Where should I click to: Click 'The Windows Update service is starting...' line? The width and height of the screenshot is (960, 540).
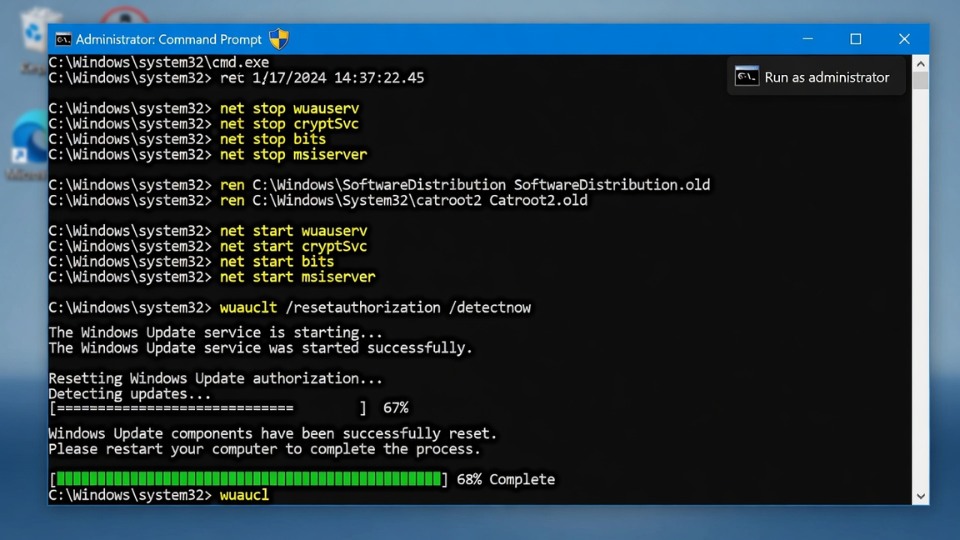point(216,332)
